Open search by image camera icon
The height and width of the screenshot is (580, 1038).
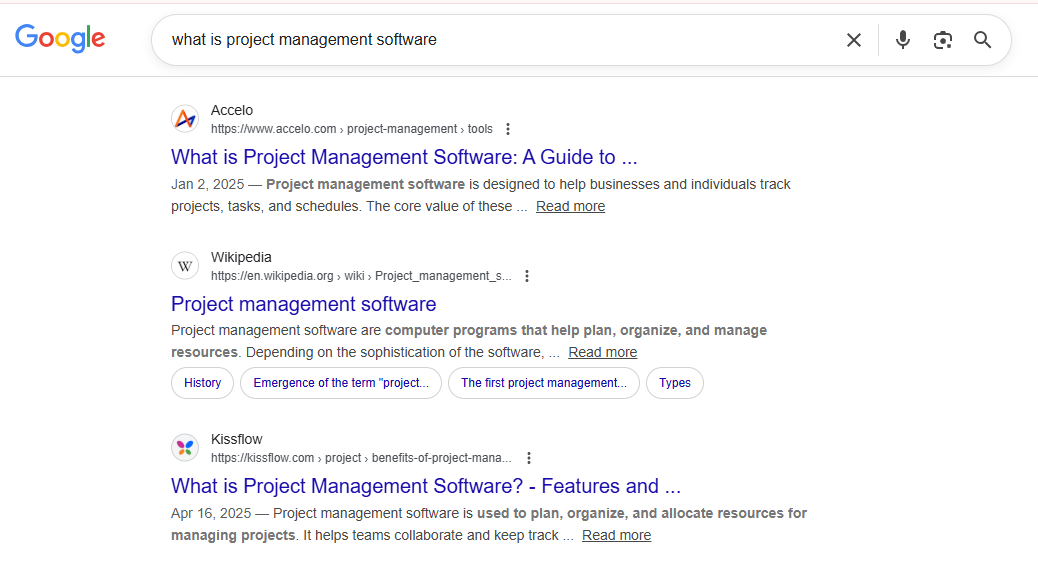pyautogui.click(x=943, y=40)
